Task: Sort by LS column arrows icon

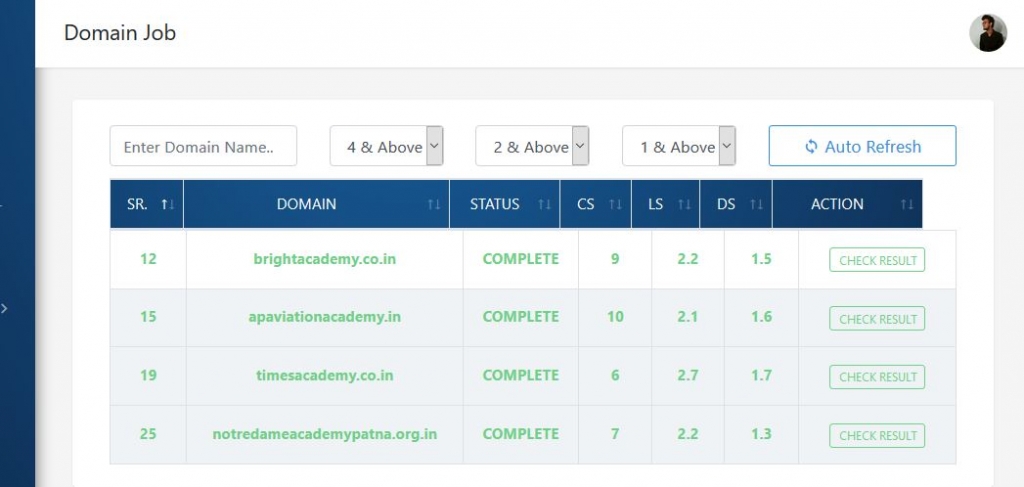Action: (684, 204)
